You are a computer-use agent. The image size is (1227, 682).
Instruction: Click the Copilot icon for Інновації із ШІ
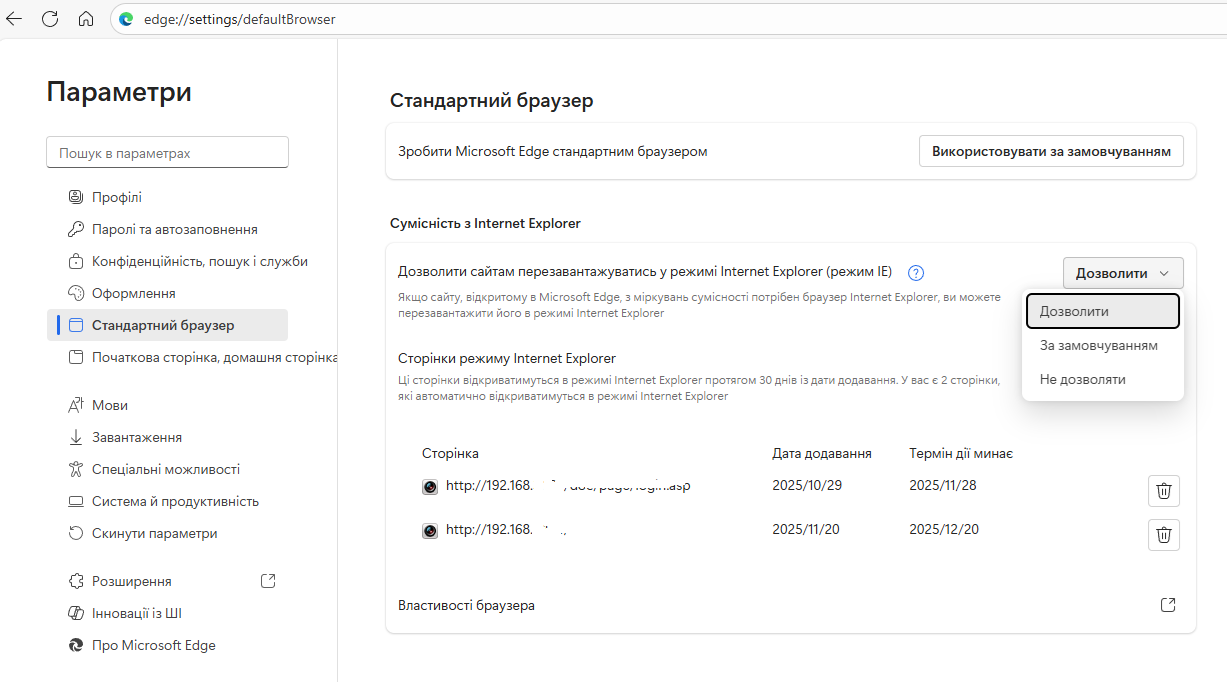76,613
